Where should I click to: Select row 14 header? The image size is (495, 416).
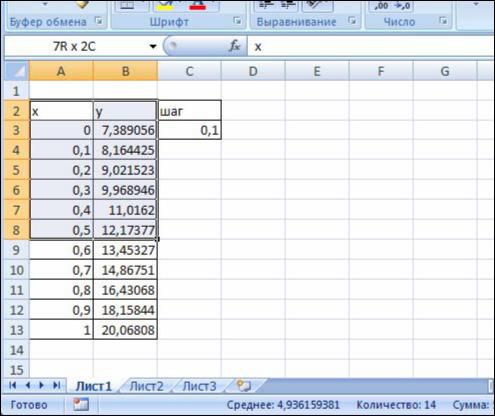17,350
